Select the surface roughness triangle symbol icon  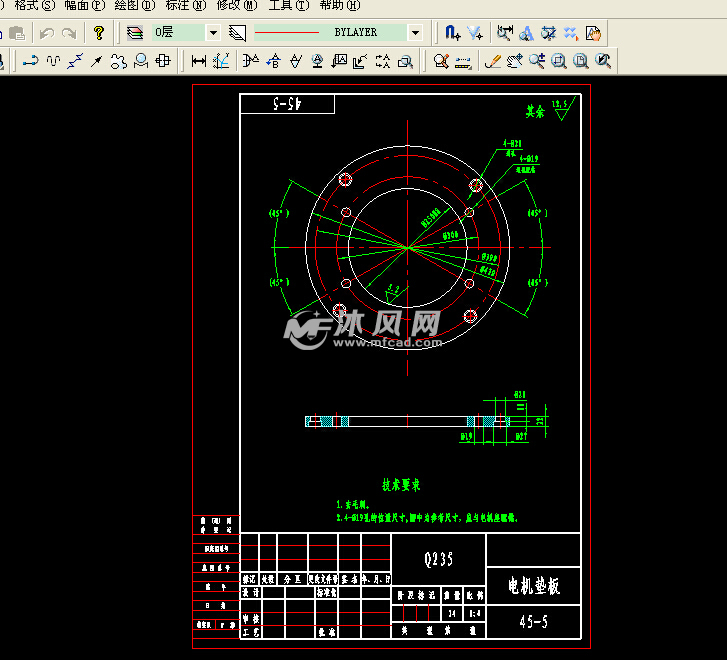(x=296, y=61)
